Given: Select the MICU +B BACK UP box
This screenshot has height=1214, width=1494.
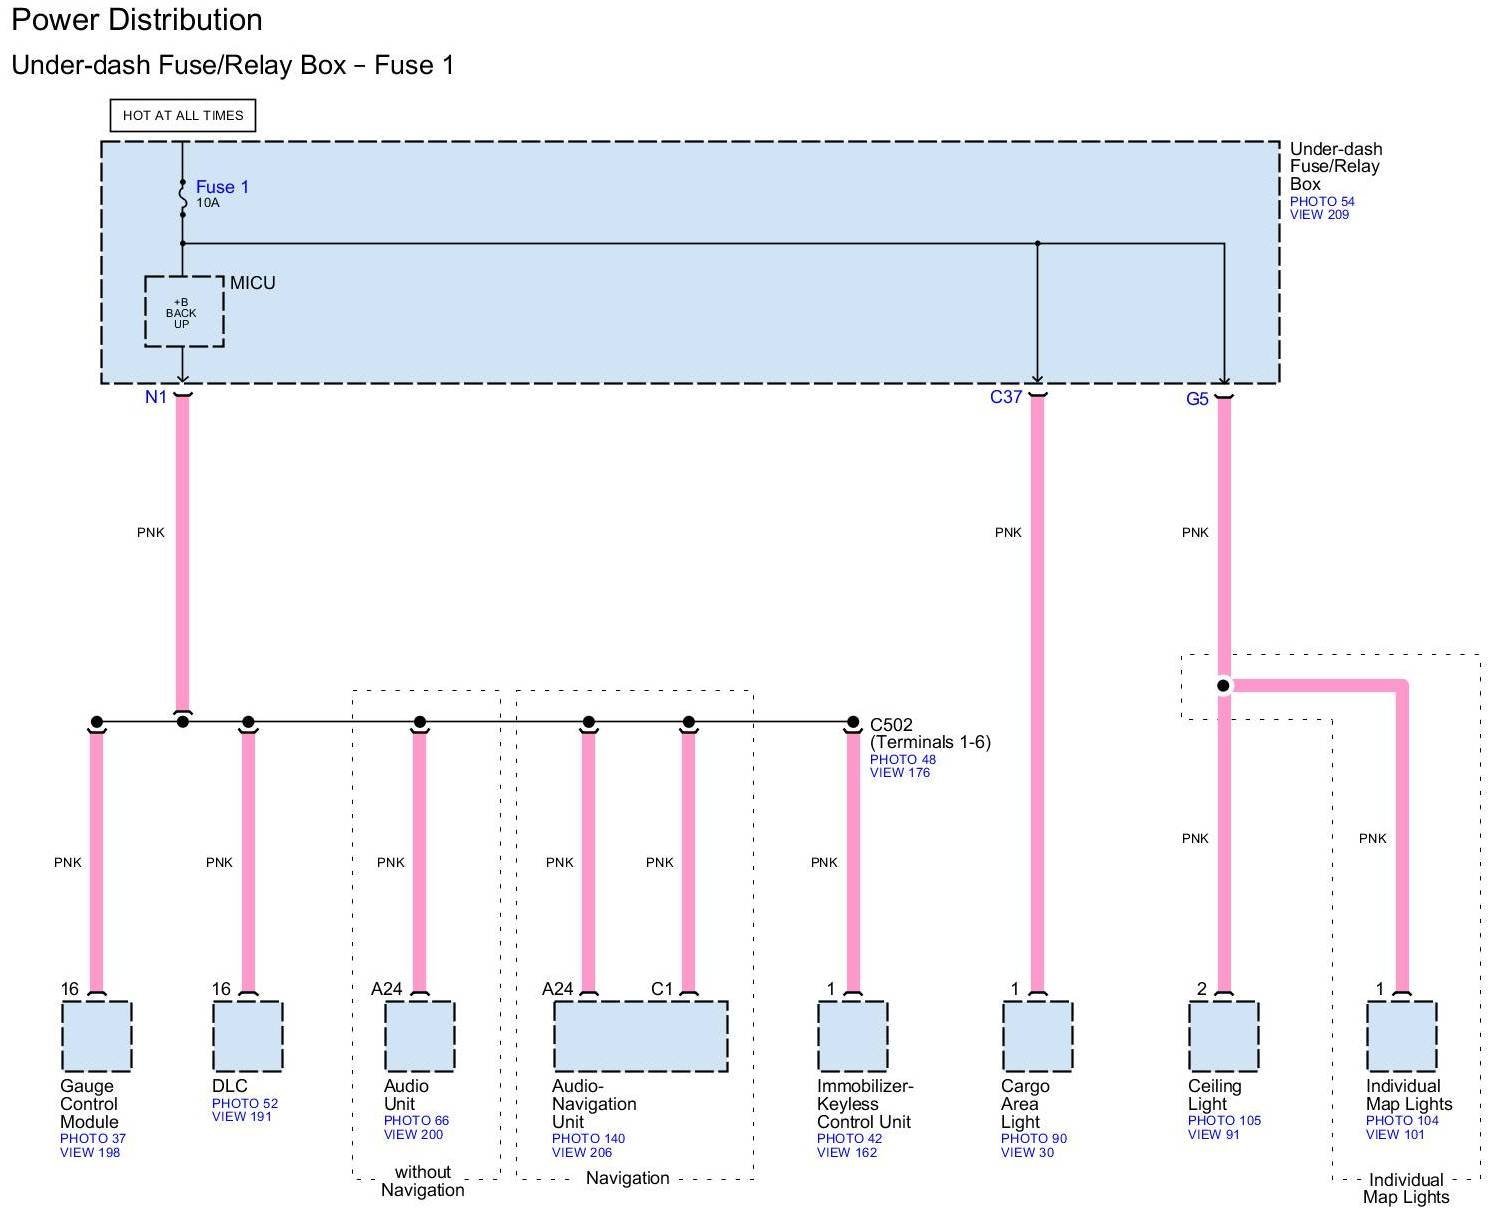Looking at the screenshot, I should [x=183, y=312].
